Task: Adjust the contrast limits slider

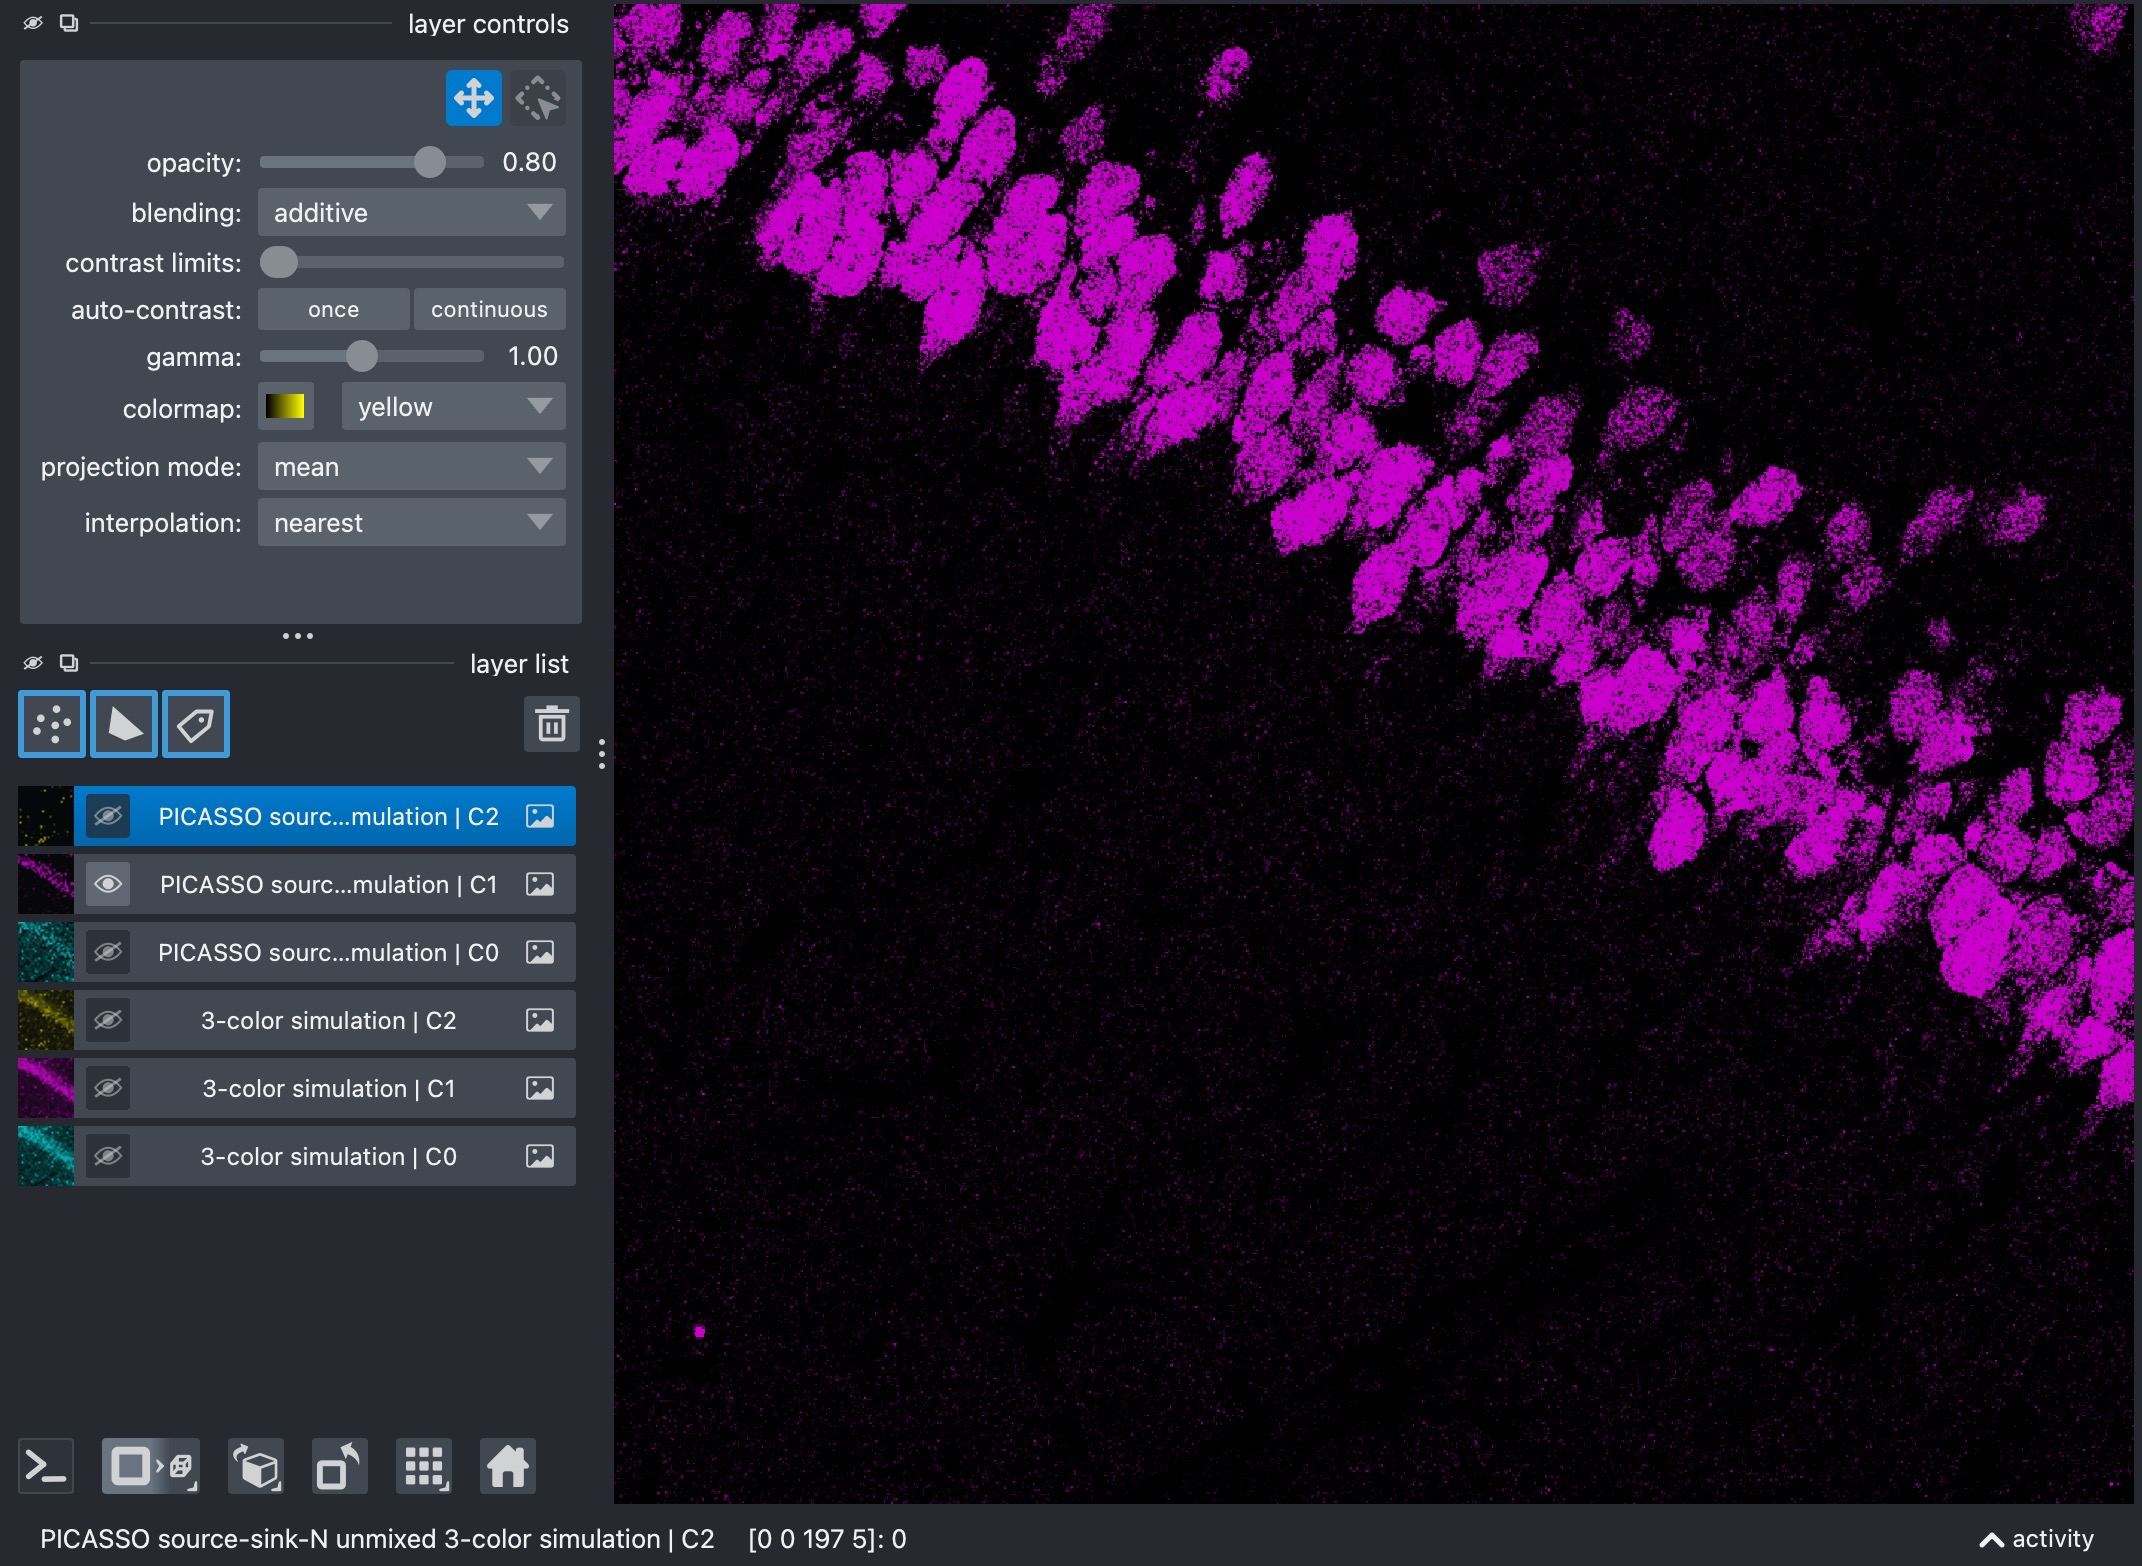Action: [412, 262]
